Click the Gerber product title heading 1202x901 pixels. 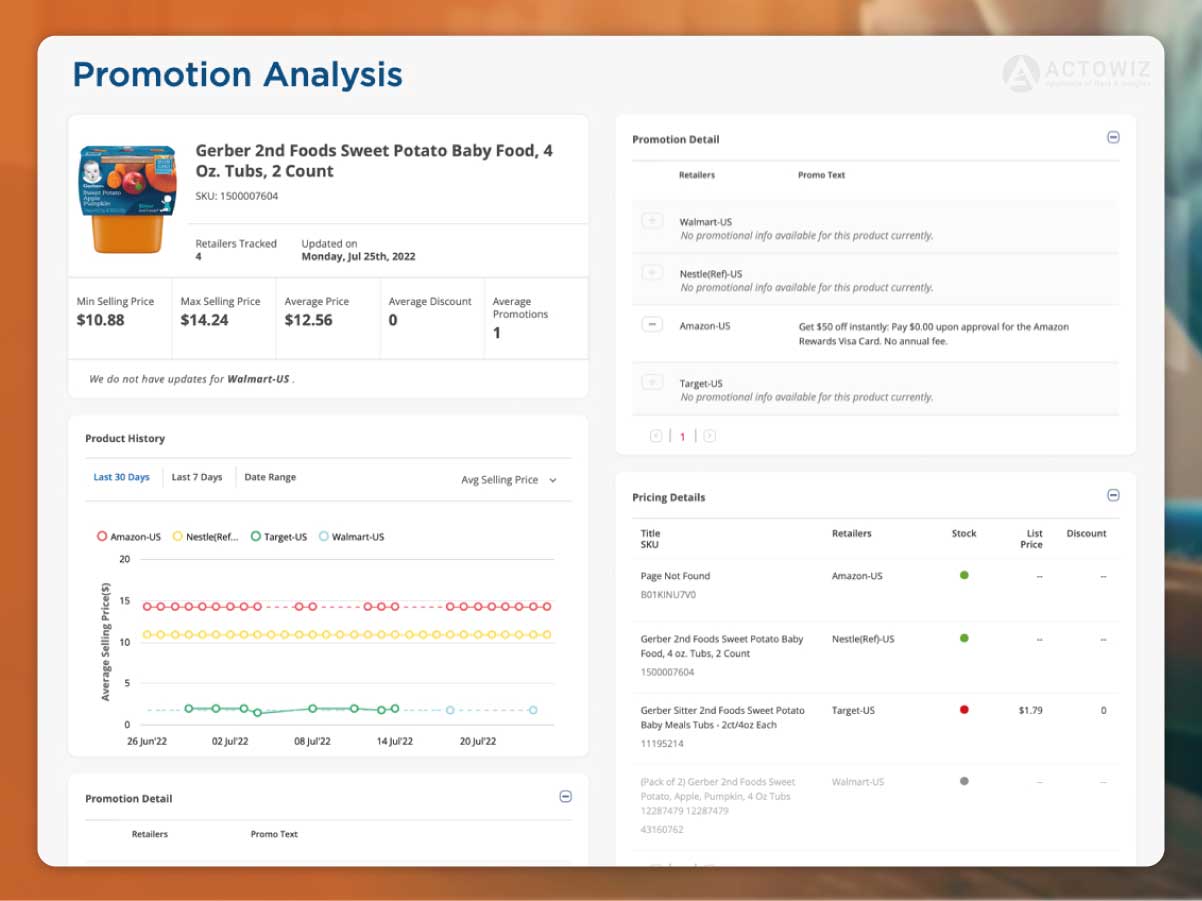pos(374,161)
